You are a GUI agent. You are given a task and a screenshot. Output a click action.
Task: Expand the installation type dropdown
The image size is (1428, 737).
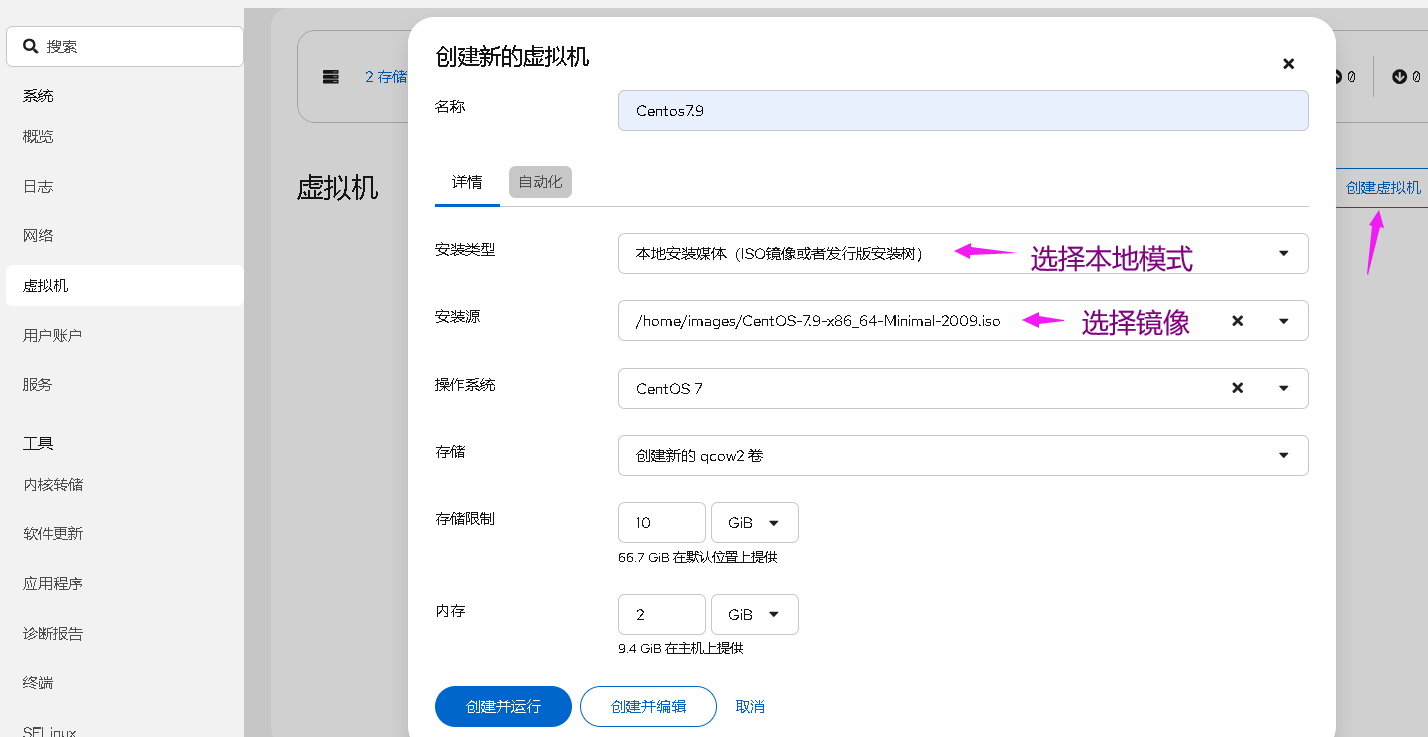[x=1283, y=253]
